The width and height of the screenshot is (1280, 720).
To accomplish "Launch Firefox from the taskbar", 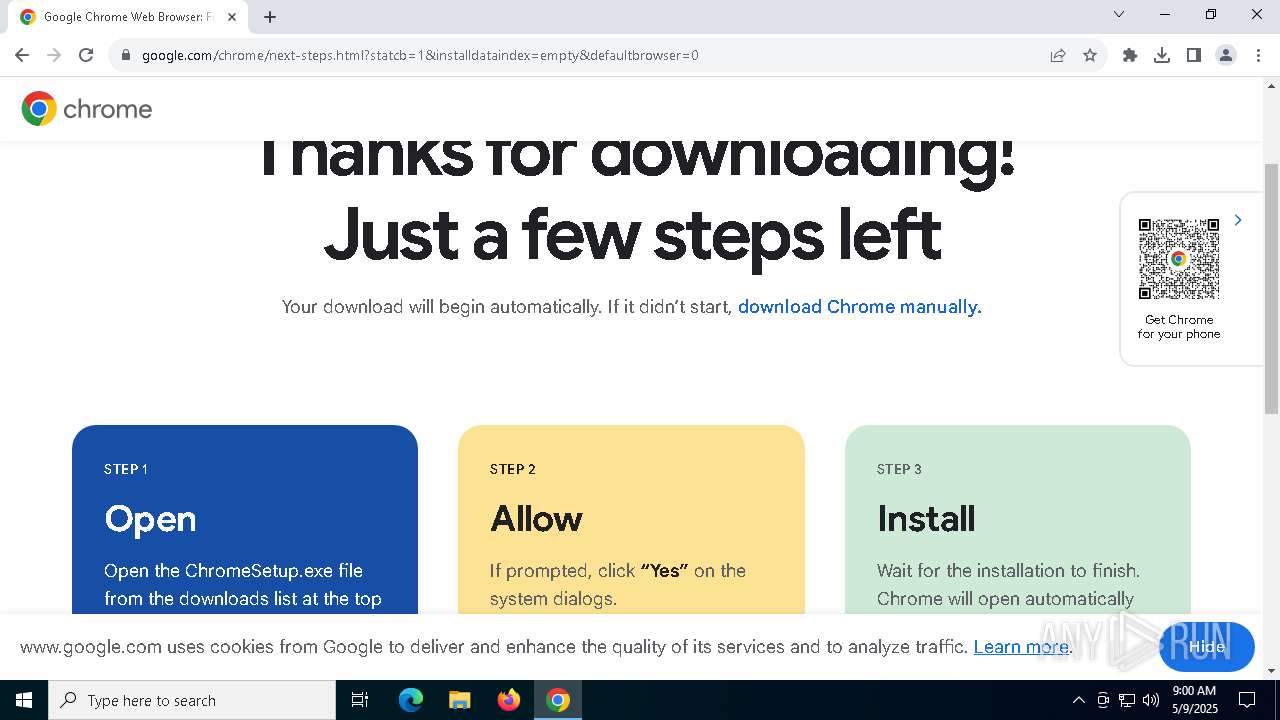I will click(x=509, y=700).
